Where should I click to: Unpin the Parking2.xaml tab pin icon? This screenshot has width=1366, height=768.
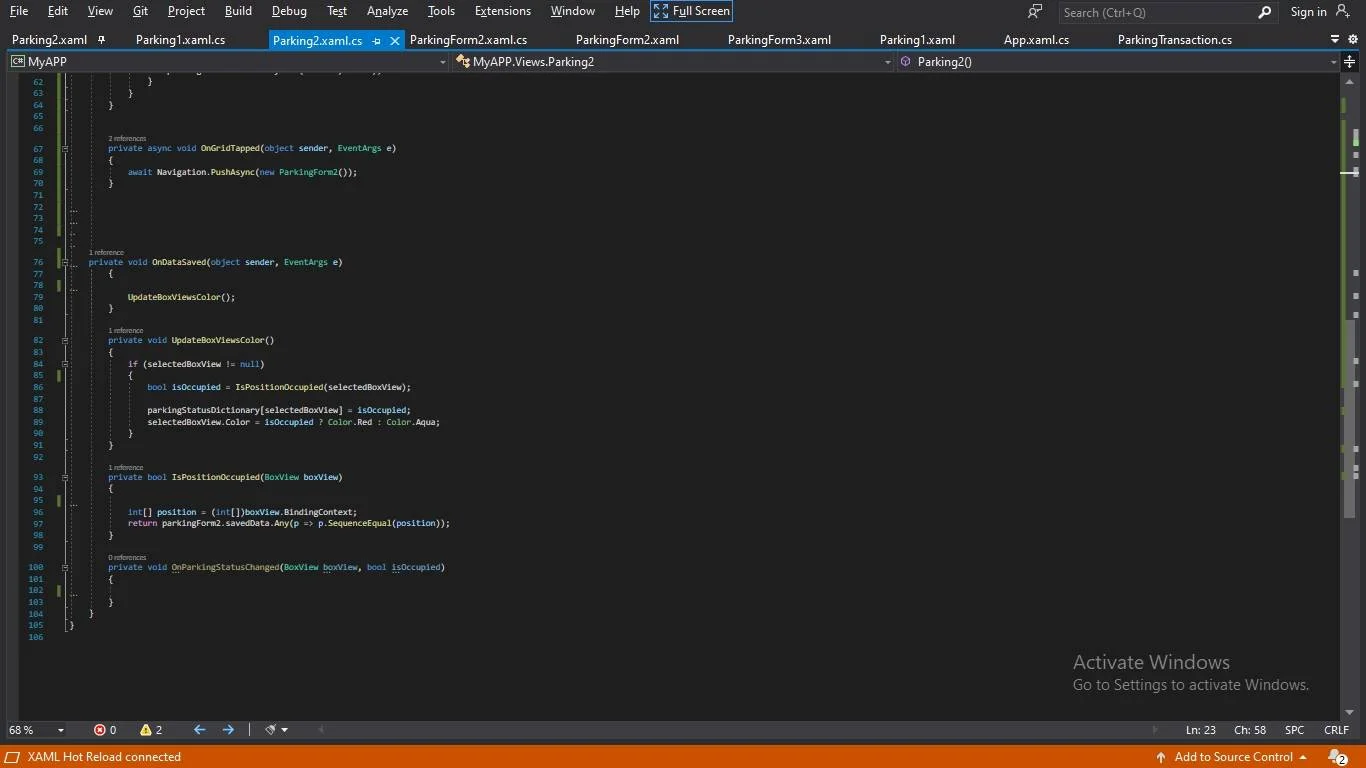(x=101, y=40)
